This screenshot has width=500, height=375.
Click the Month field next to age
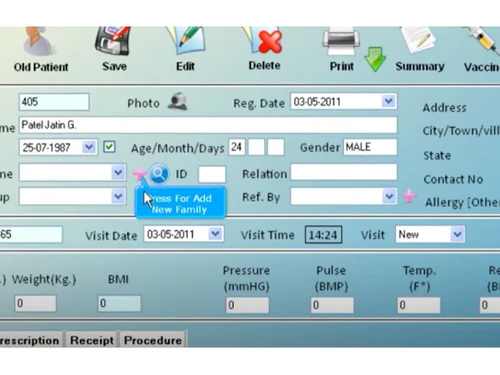[256, 147]
